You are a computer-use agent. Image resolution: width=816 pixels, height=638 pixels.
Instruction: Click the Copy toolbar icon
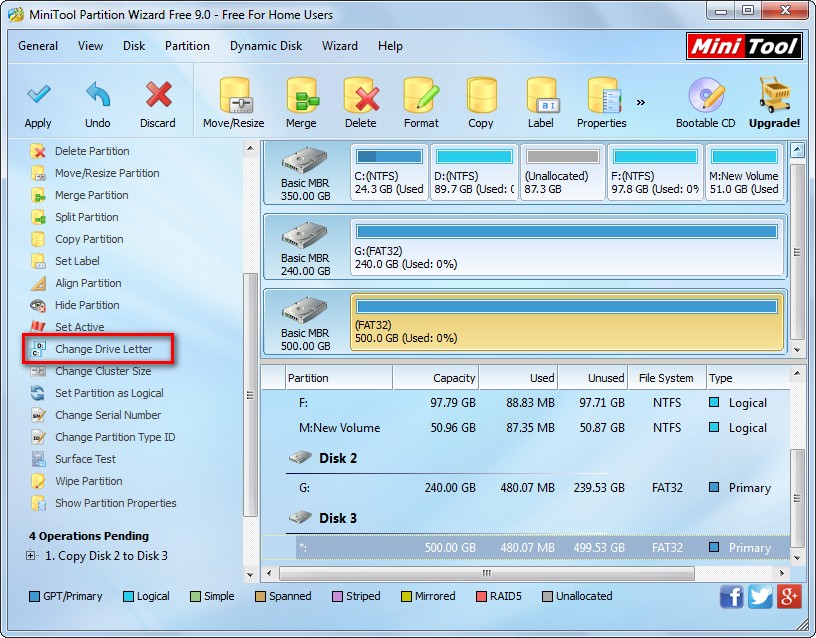(x=481, y=95)
